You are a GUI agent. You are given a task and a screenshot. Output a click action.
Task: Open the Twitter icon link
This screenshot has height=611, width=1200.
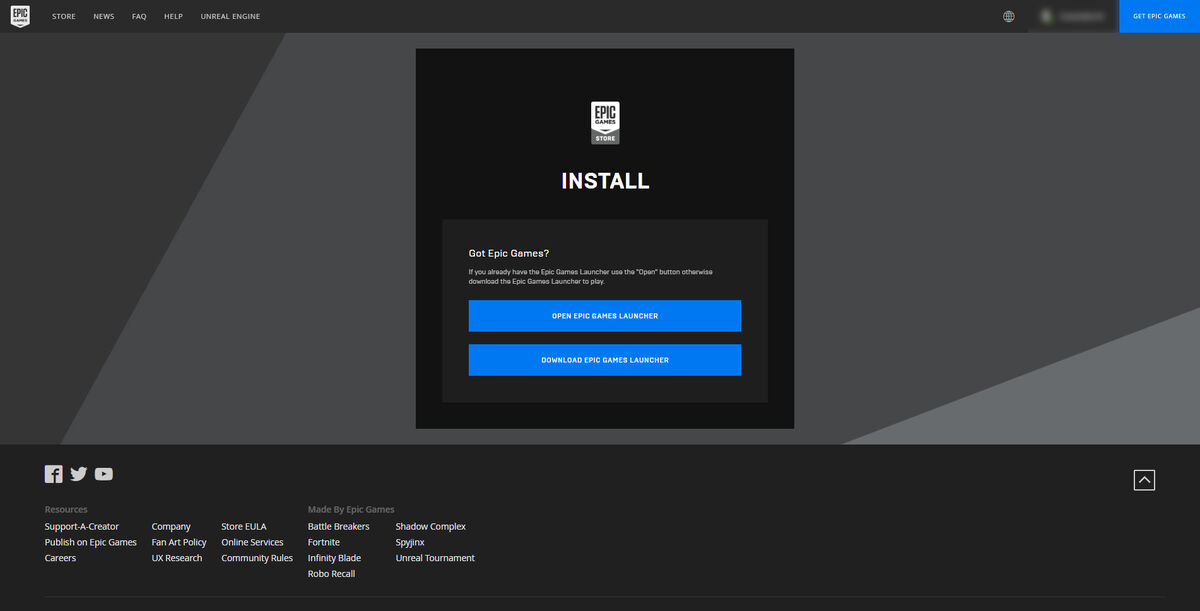[79, 474]
